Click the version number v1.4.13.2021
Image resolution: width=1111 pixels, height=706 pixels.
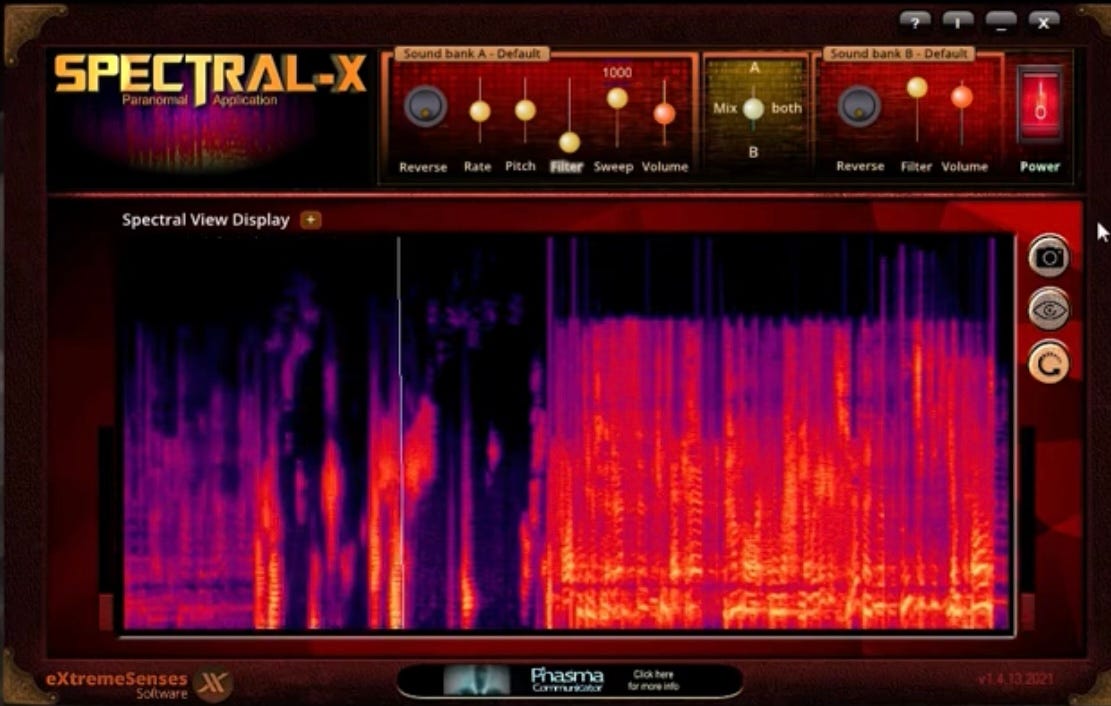(1015, 679)
